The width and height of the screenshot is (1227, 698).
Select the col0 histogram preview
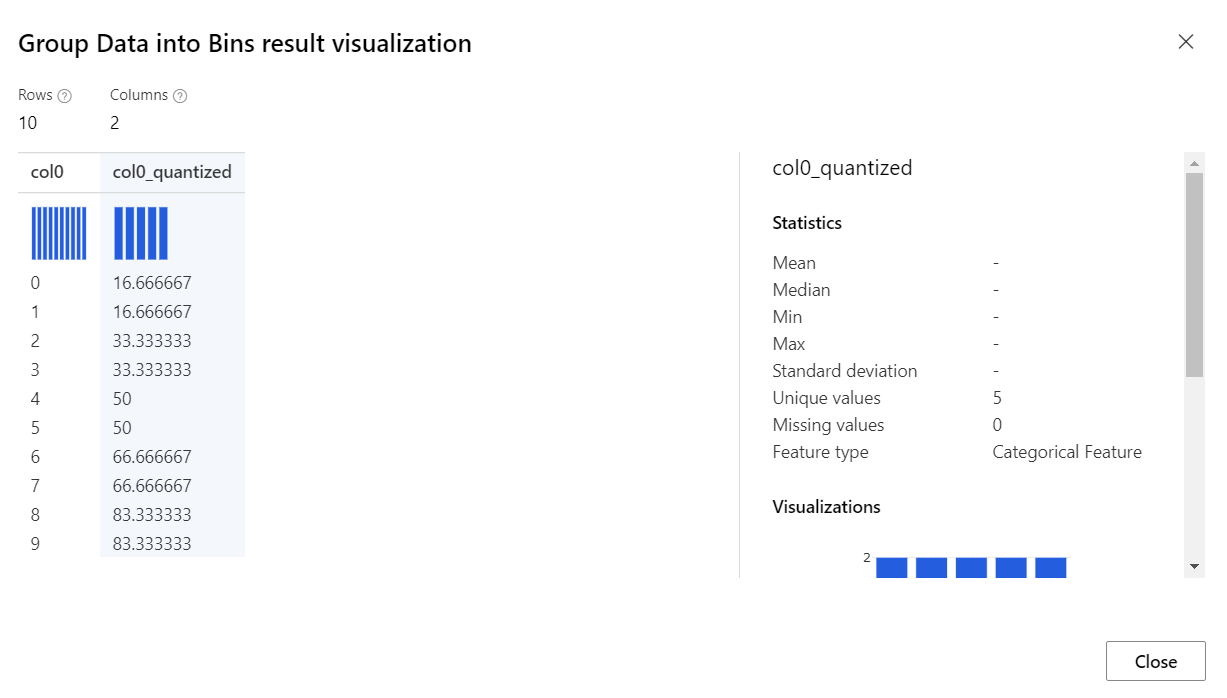click(x=58, y=231)
